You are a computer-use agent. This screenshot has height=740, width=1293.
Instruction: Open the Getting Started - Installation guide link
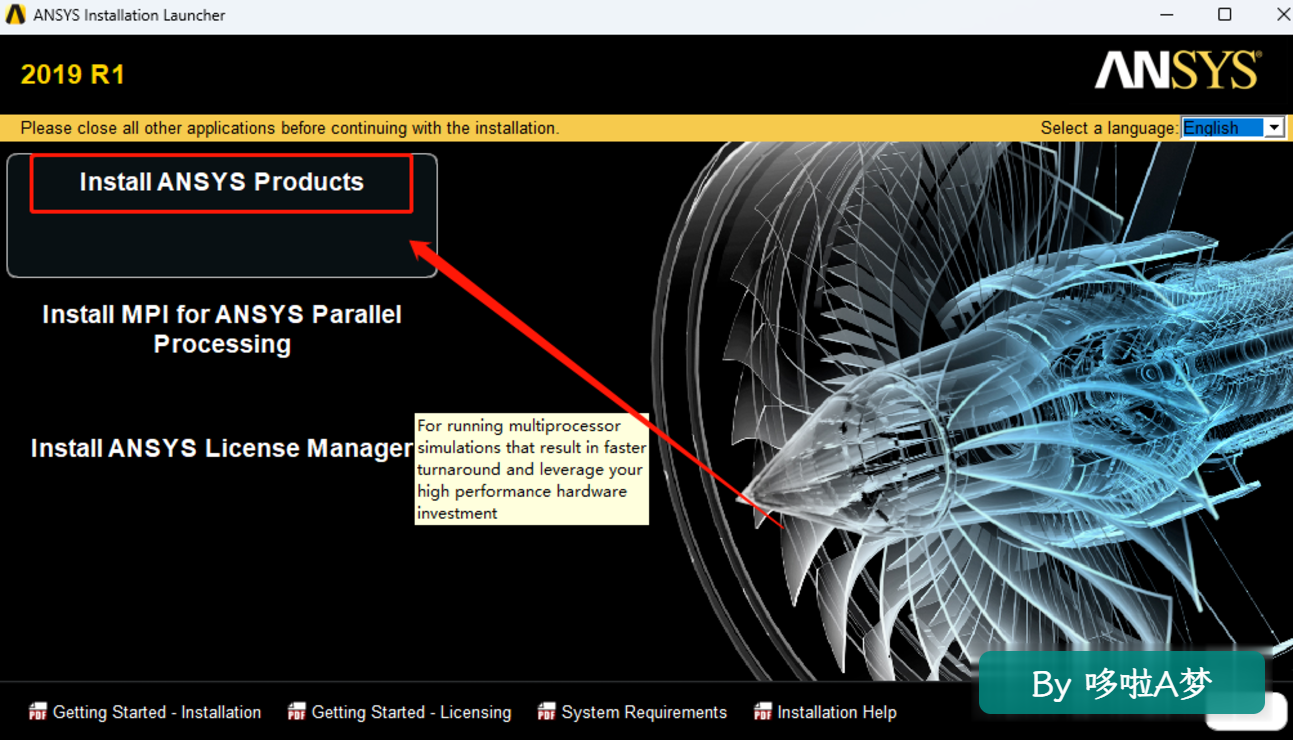(x=157, y=712)
